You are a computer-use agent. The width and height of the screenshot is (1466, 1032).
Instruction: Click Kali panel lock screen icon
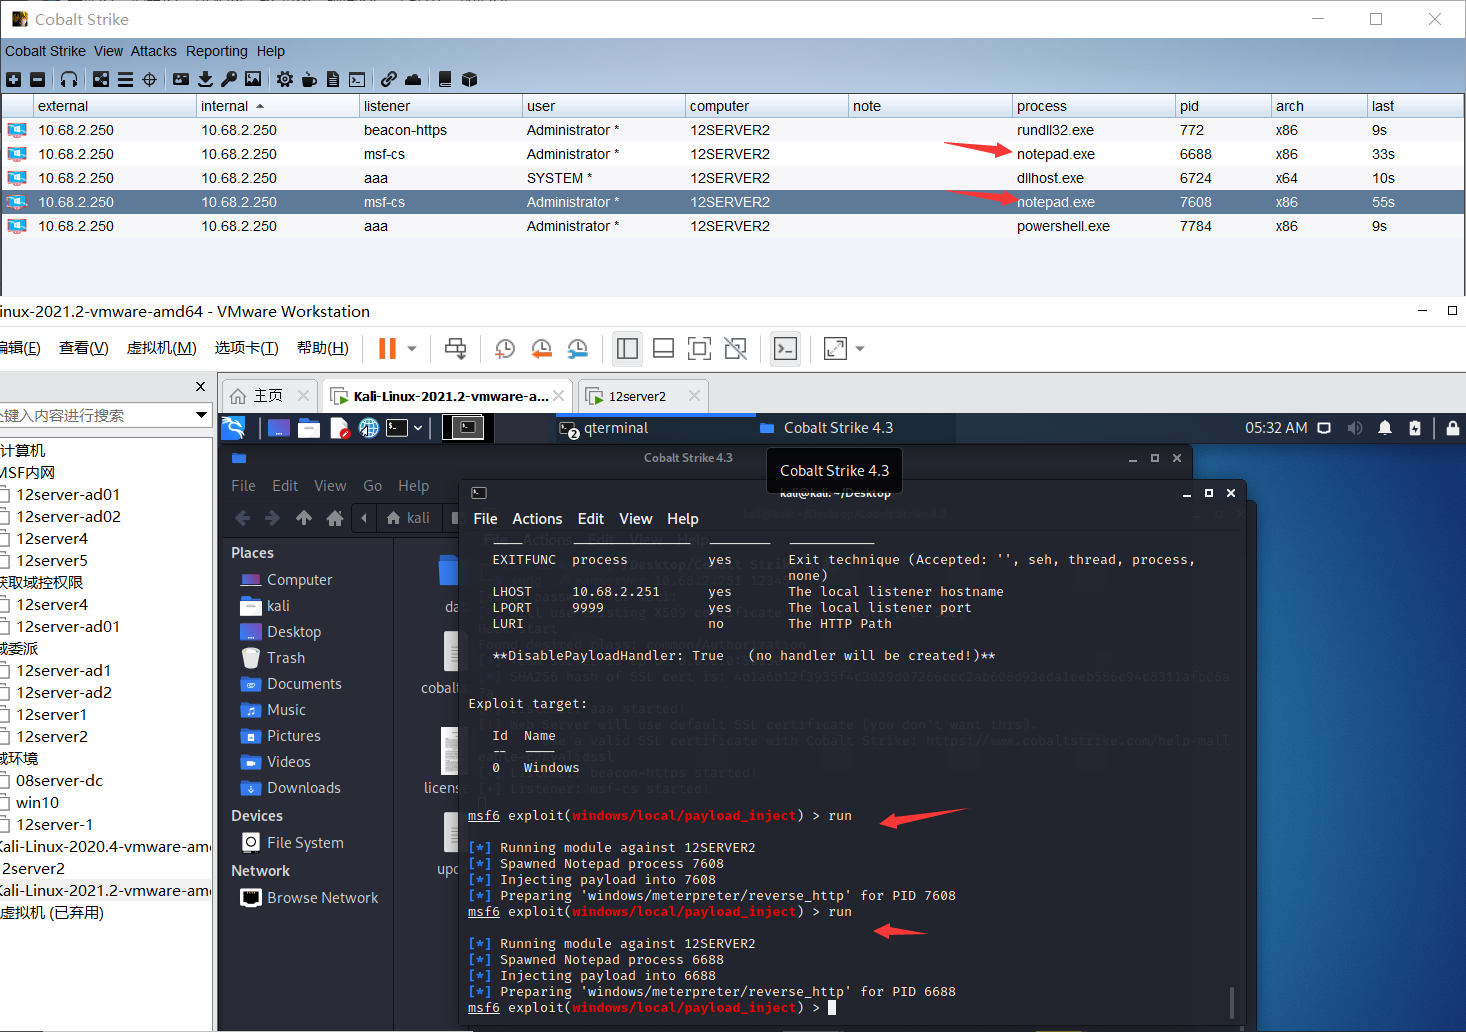pos(1452,428)
